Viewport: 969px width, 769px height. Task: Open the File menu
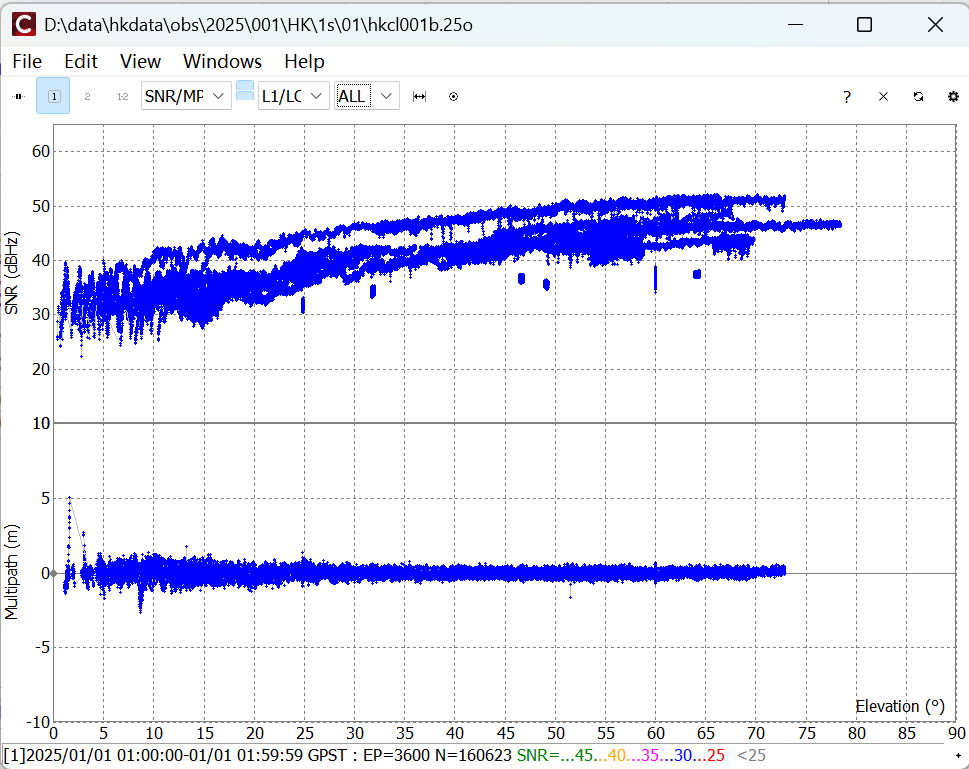tap(27, 61)
